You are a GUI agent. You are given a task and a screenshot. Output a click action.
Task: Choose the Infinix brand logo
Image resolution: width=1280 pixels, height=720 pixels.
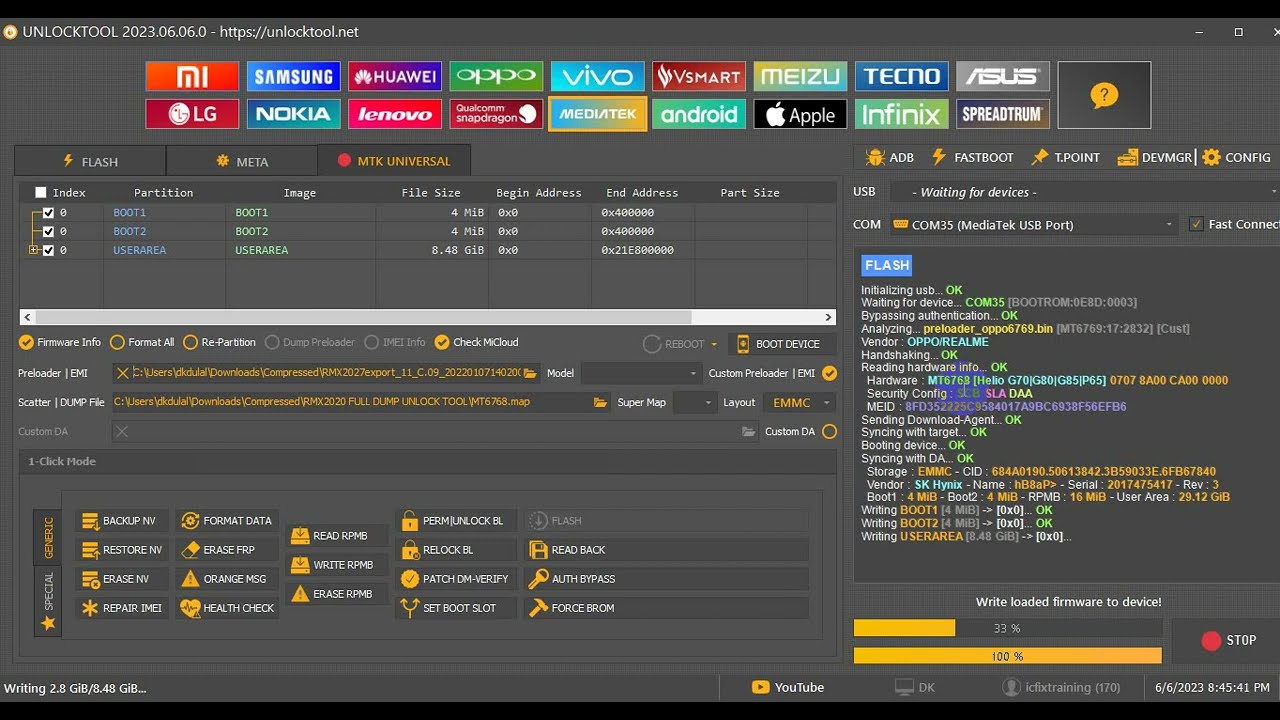click(902, 114)
